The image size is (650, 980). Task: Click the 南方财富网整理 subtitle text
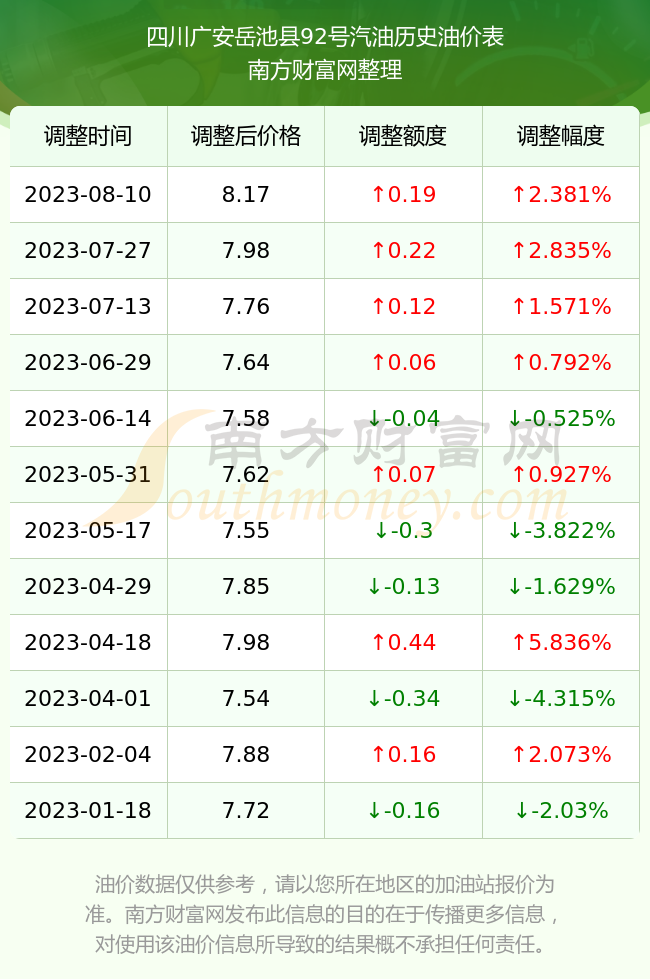pyautogui.click(x=325, y=69)
